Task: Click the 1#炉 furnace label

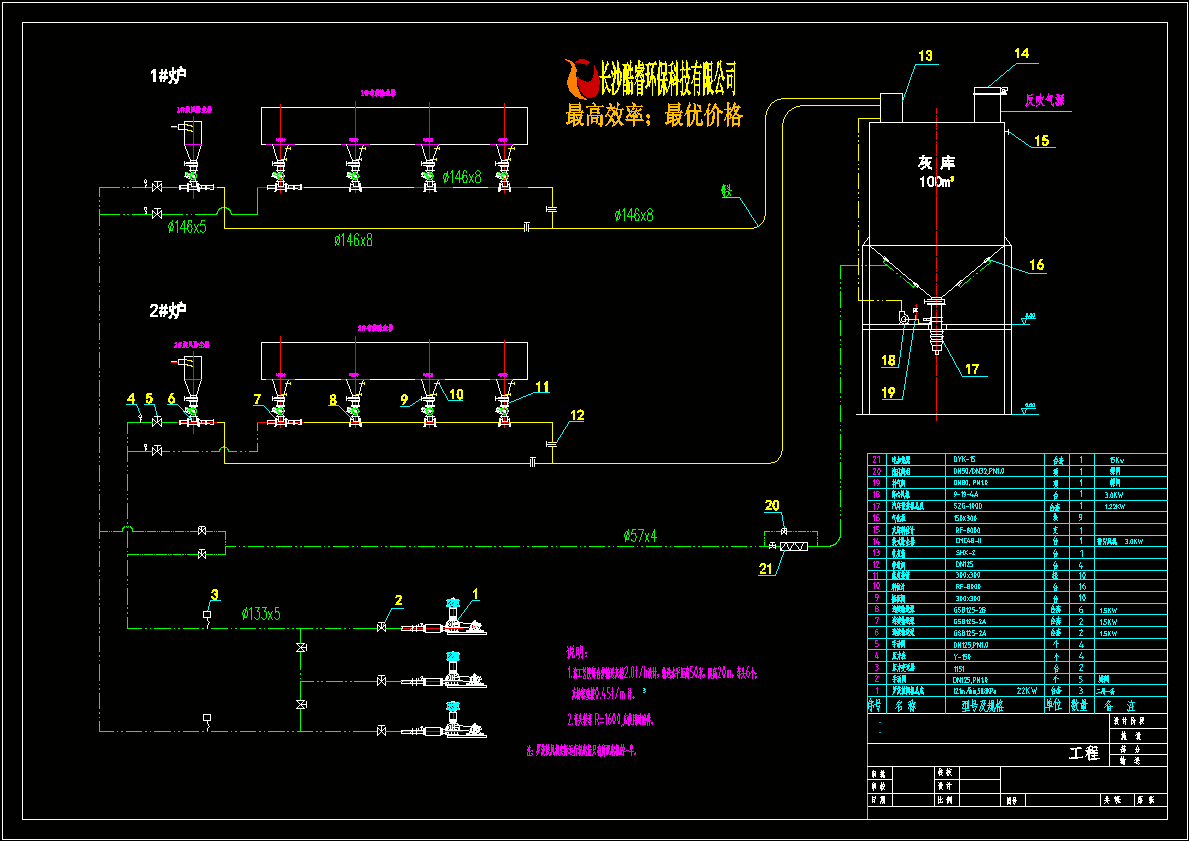Action: coord(168,76)
